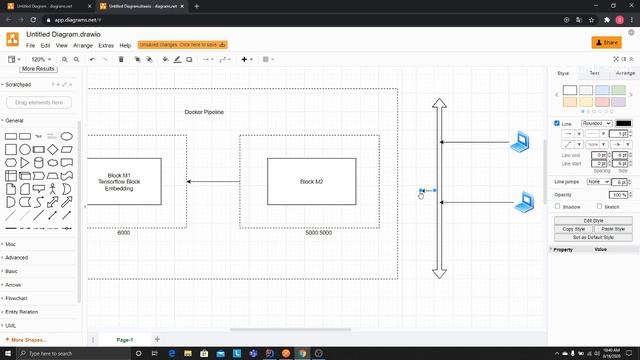This screenshot has height=360, width=640.
Task: Select the bidirectional arrow shape
Action: [52, 202]
